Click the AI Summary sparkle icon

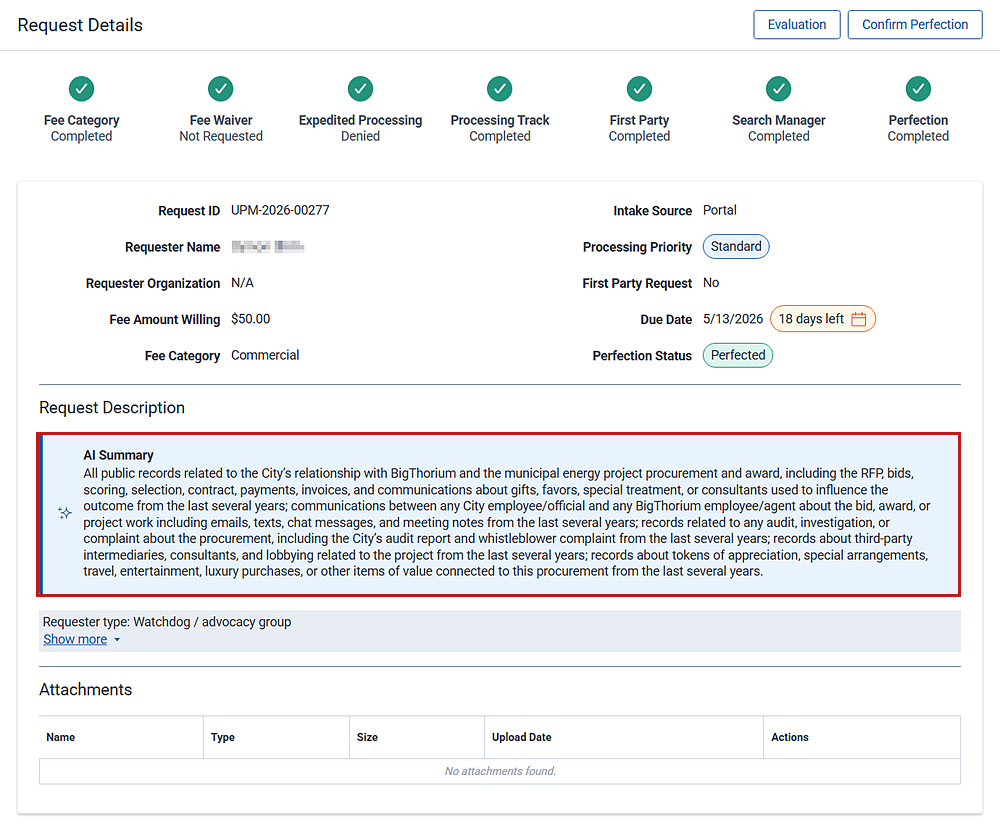64,513
